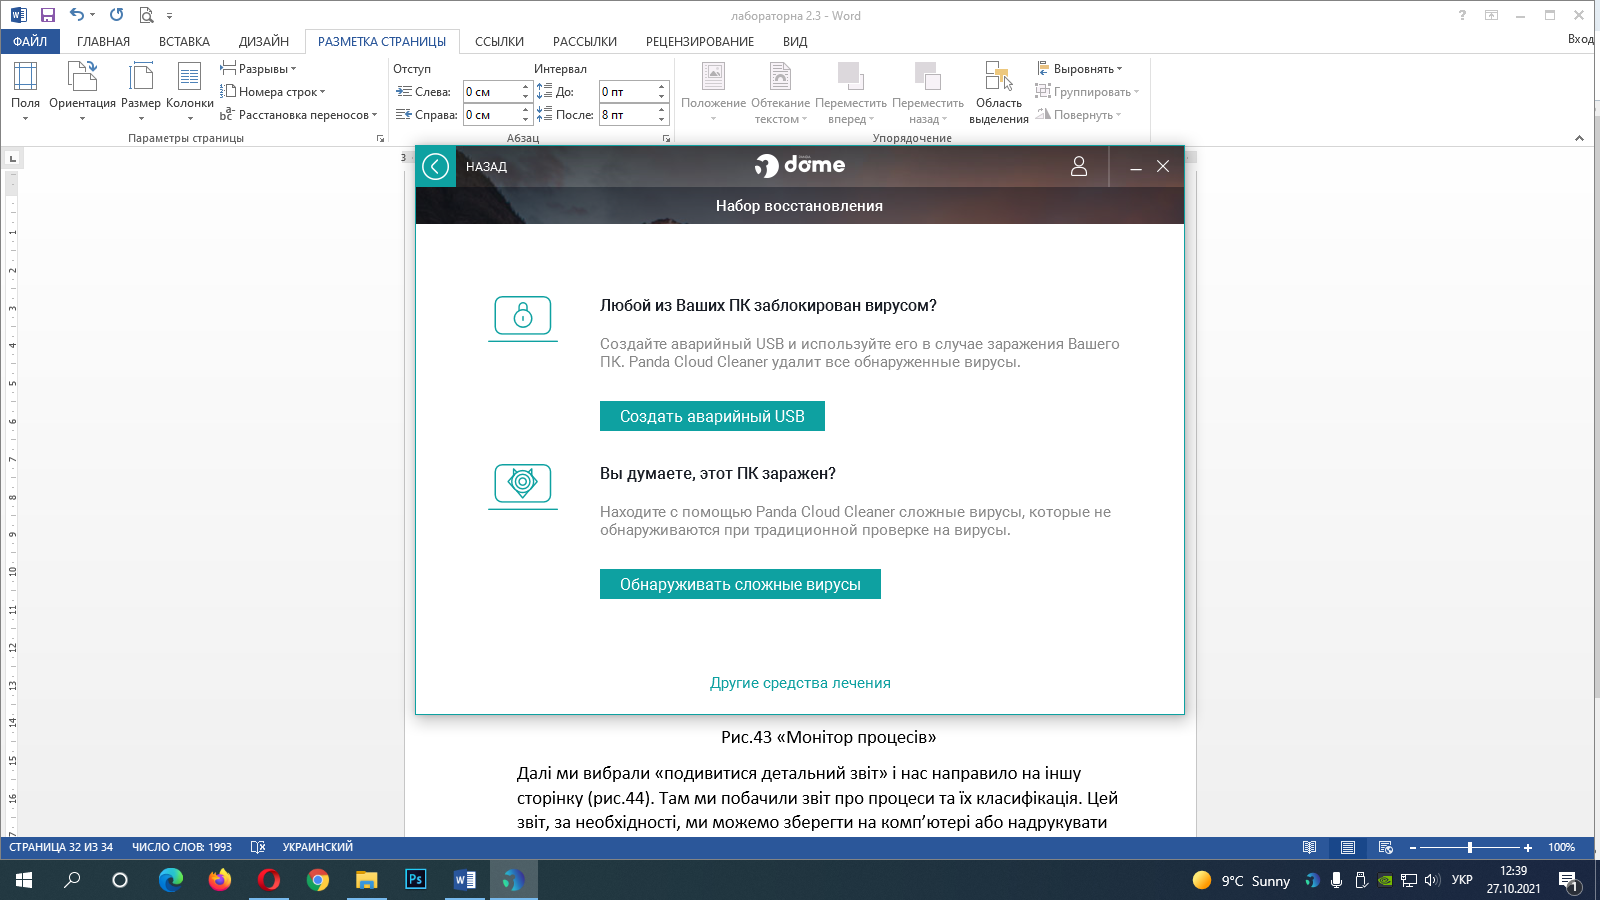Open Firefox from the taskbar
1600x900 pixels.
[220, 880]
